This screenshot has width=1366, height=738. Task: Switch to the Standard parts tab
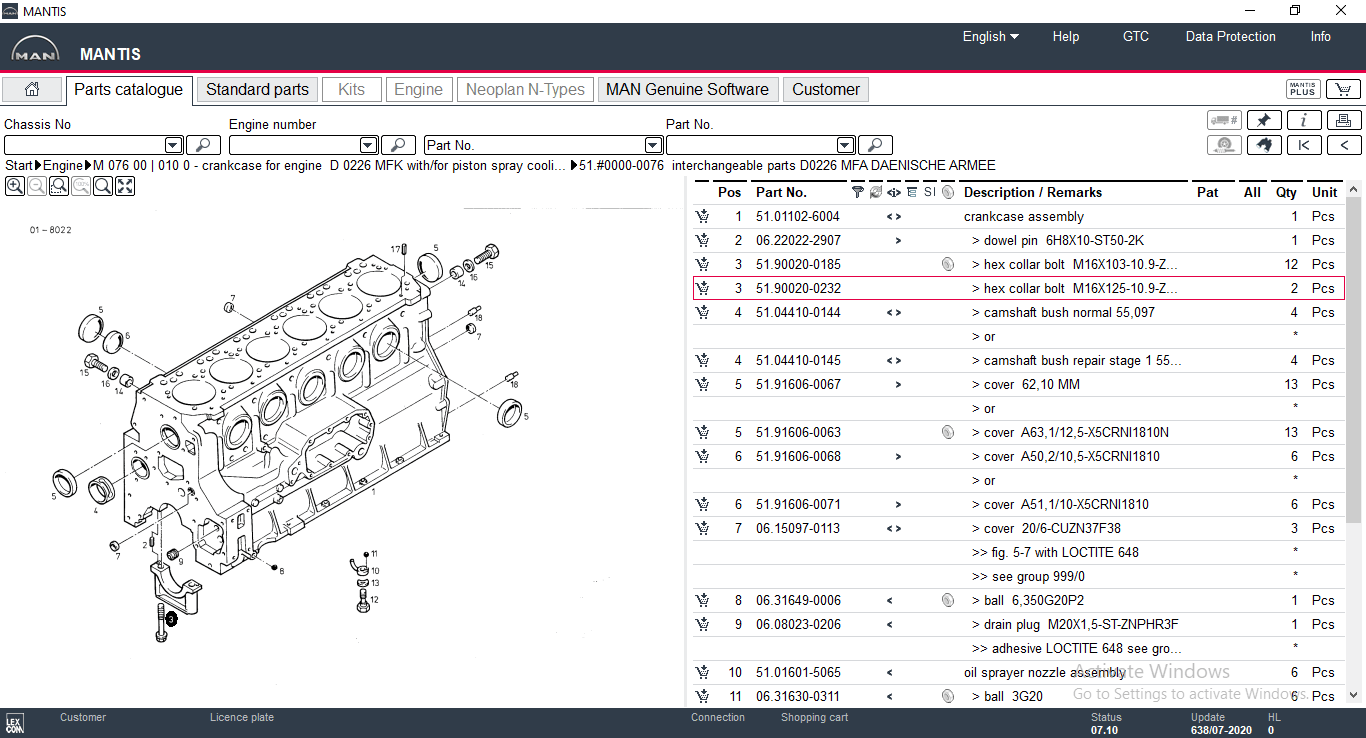point(257,90)
